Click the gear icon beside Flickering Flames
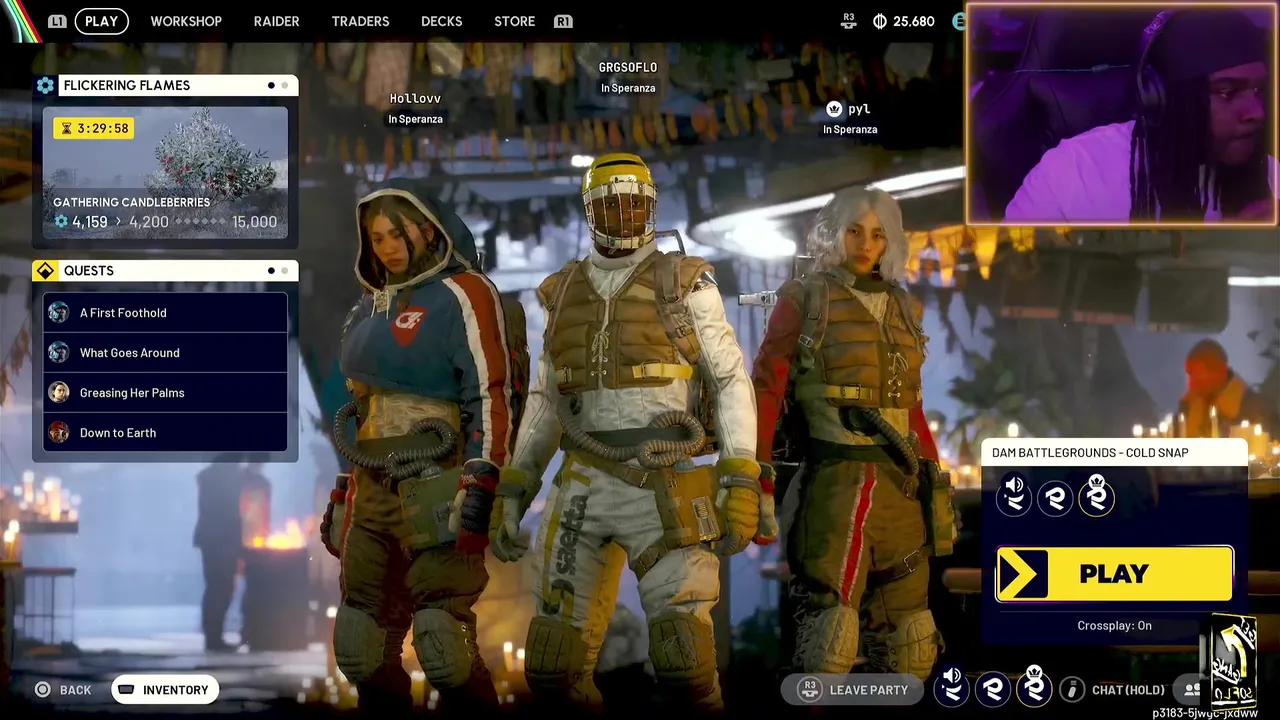The image size is (1280, 720). [45, 86]
